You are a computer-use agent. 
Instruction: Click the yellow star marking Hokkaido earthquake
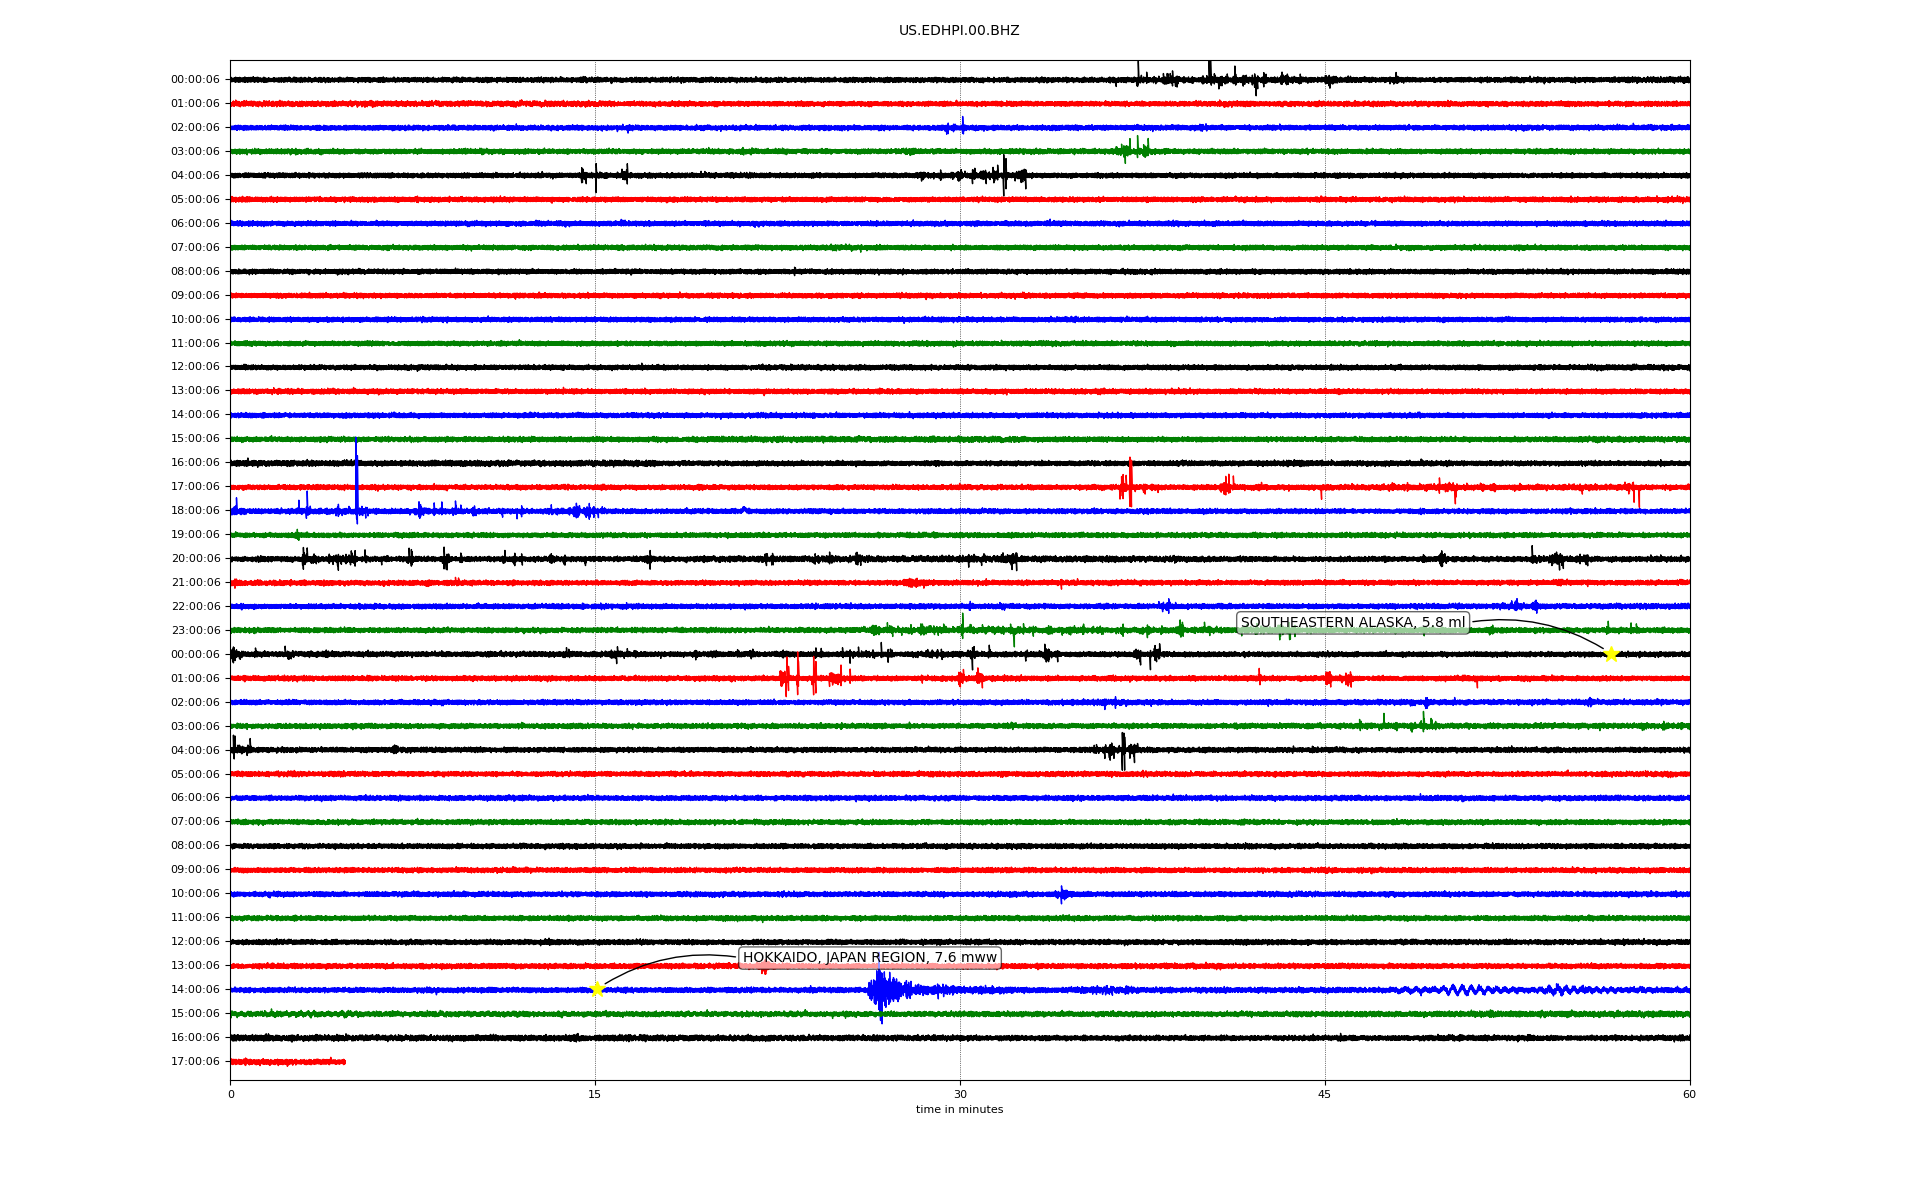click(597, 989)
